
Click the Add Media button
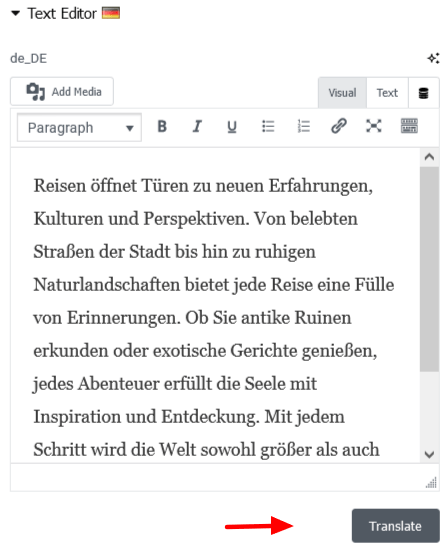tap(62, 92)
